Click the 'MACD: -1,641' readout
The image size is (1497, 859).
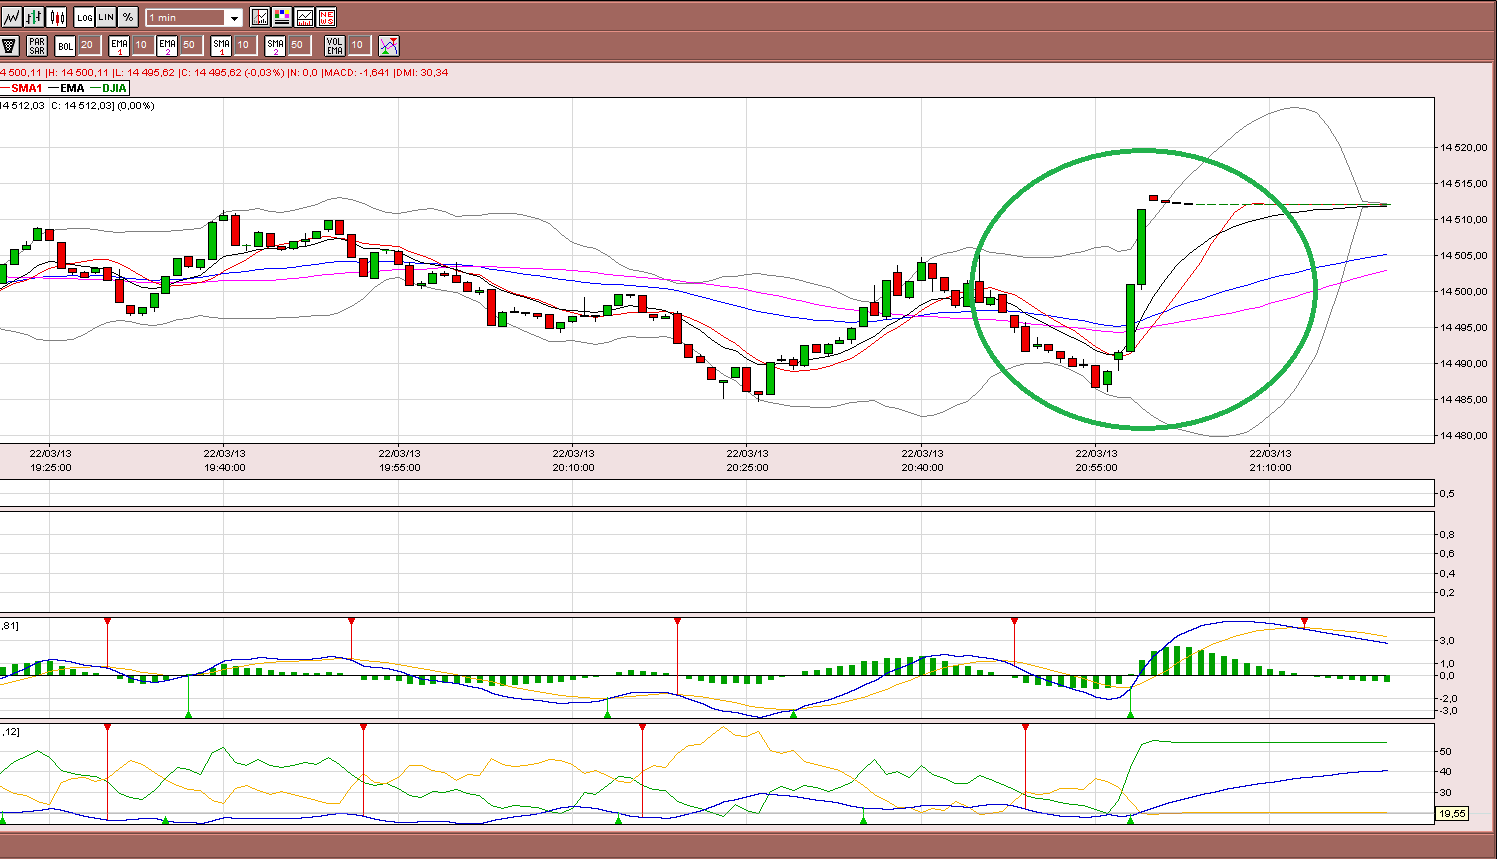pyautogui.click(x=356, y=72)
